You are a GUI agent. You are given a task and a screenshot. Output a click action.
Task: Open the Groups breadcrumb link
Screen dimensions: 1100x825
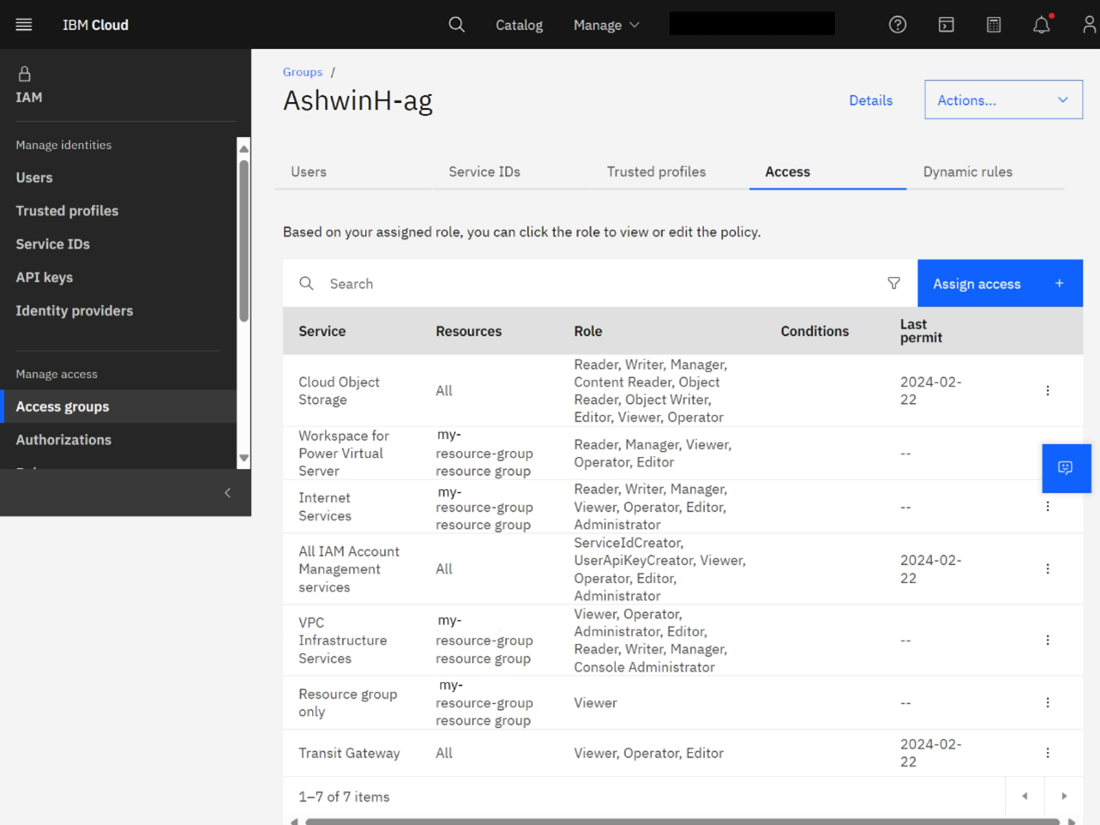tap(302, 71)
